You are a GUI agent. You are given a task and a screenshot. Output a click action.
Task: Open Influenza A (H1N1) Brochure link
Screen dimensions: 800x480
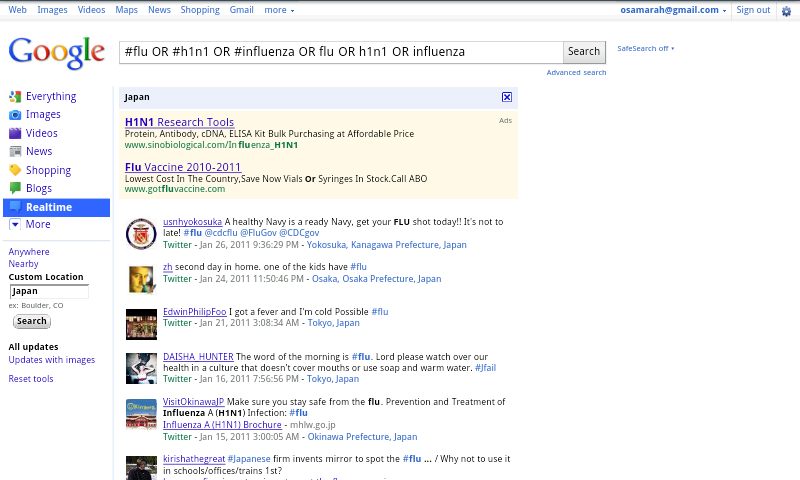pyautogui.click(x=222, y=425)
